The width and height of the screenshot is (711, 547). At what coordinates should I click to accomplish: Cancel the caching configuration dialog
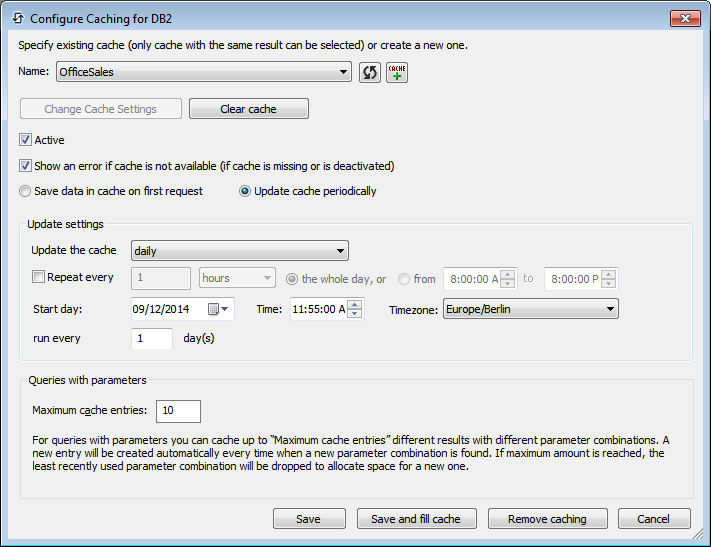pos(654,519)
